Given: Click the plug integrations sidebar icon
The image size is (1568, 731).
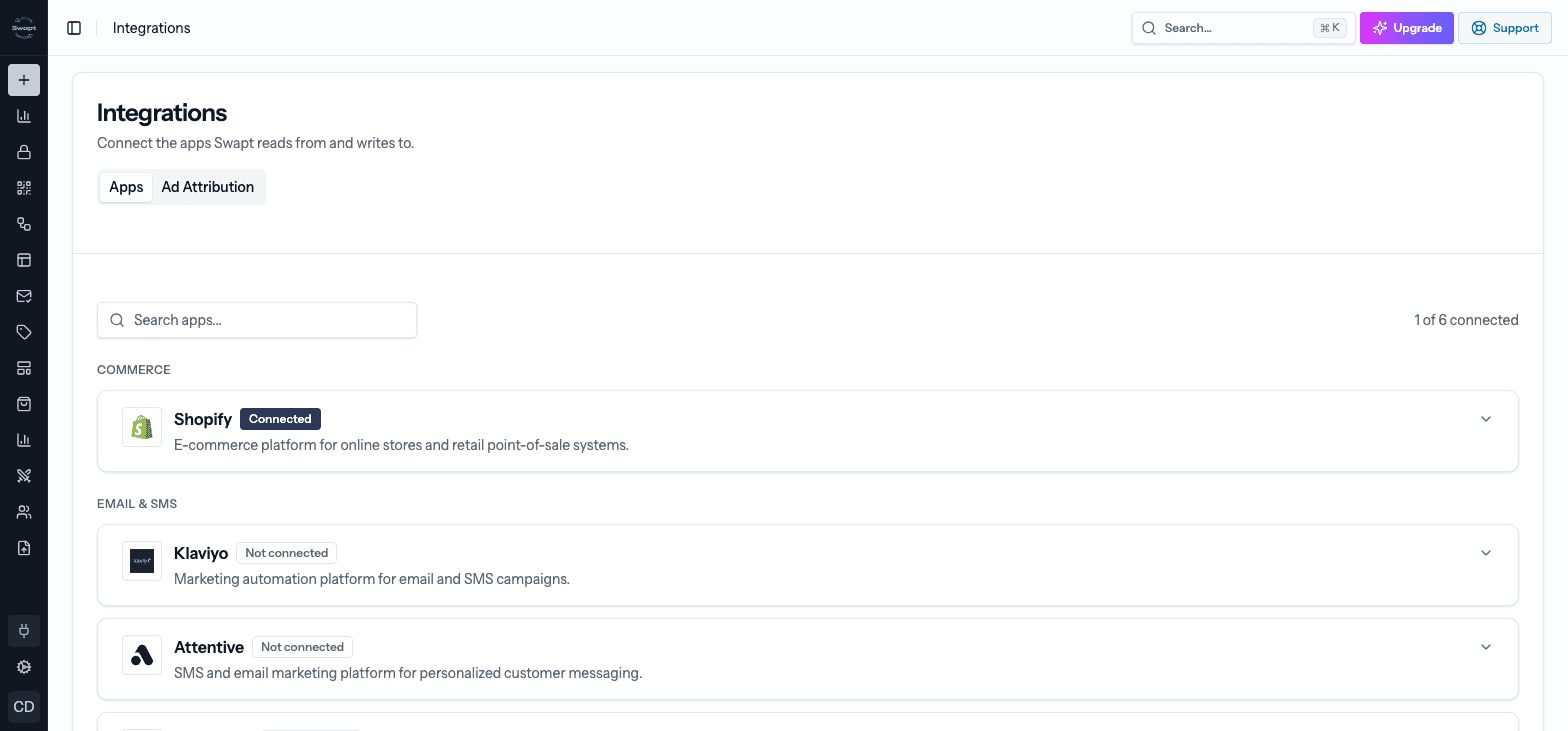Looking at the screenshot, I should [24, 631].
